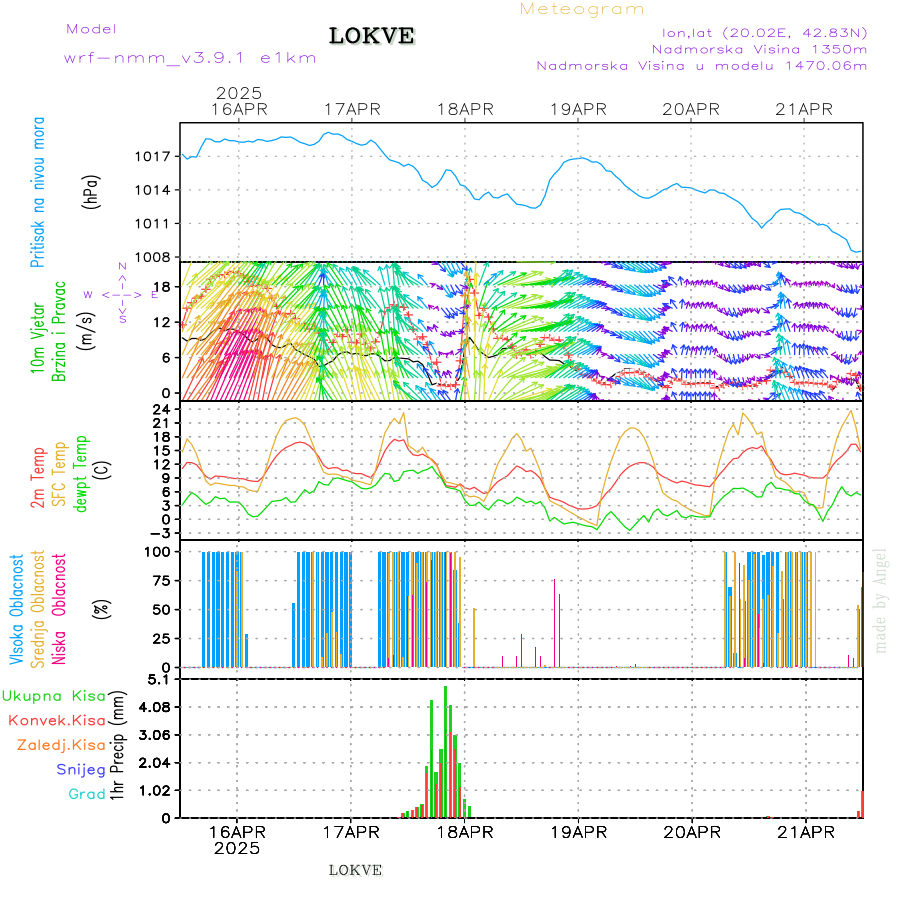900x900 pixels.
Task: Click the 9 temperature tick
Action: (x=166, y=478)
